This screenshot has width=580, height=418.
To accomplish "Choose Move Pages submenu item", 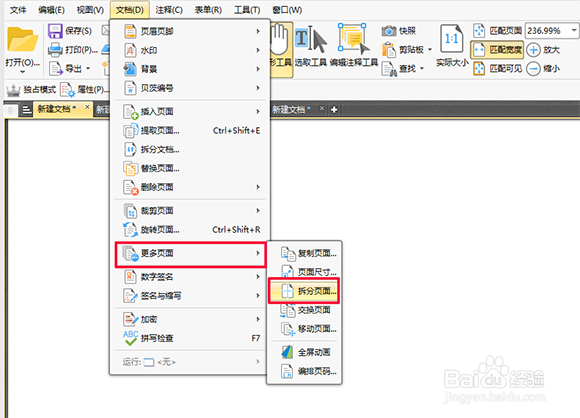I will pos(304,329).
